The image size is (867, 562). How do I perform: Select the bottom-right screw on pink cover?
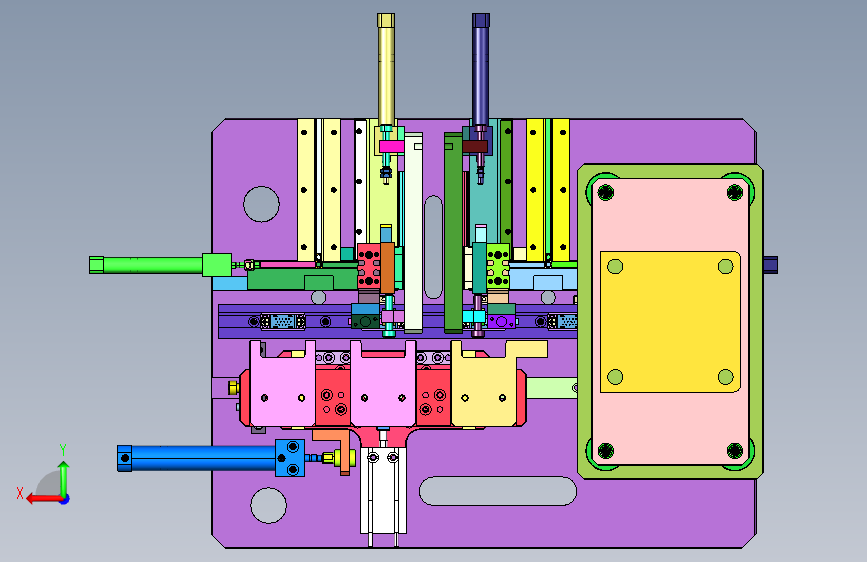point(735,450)
